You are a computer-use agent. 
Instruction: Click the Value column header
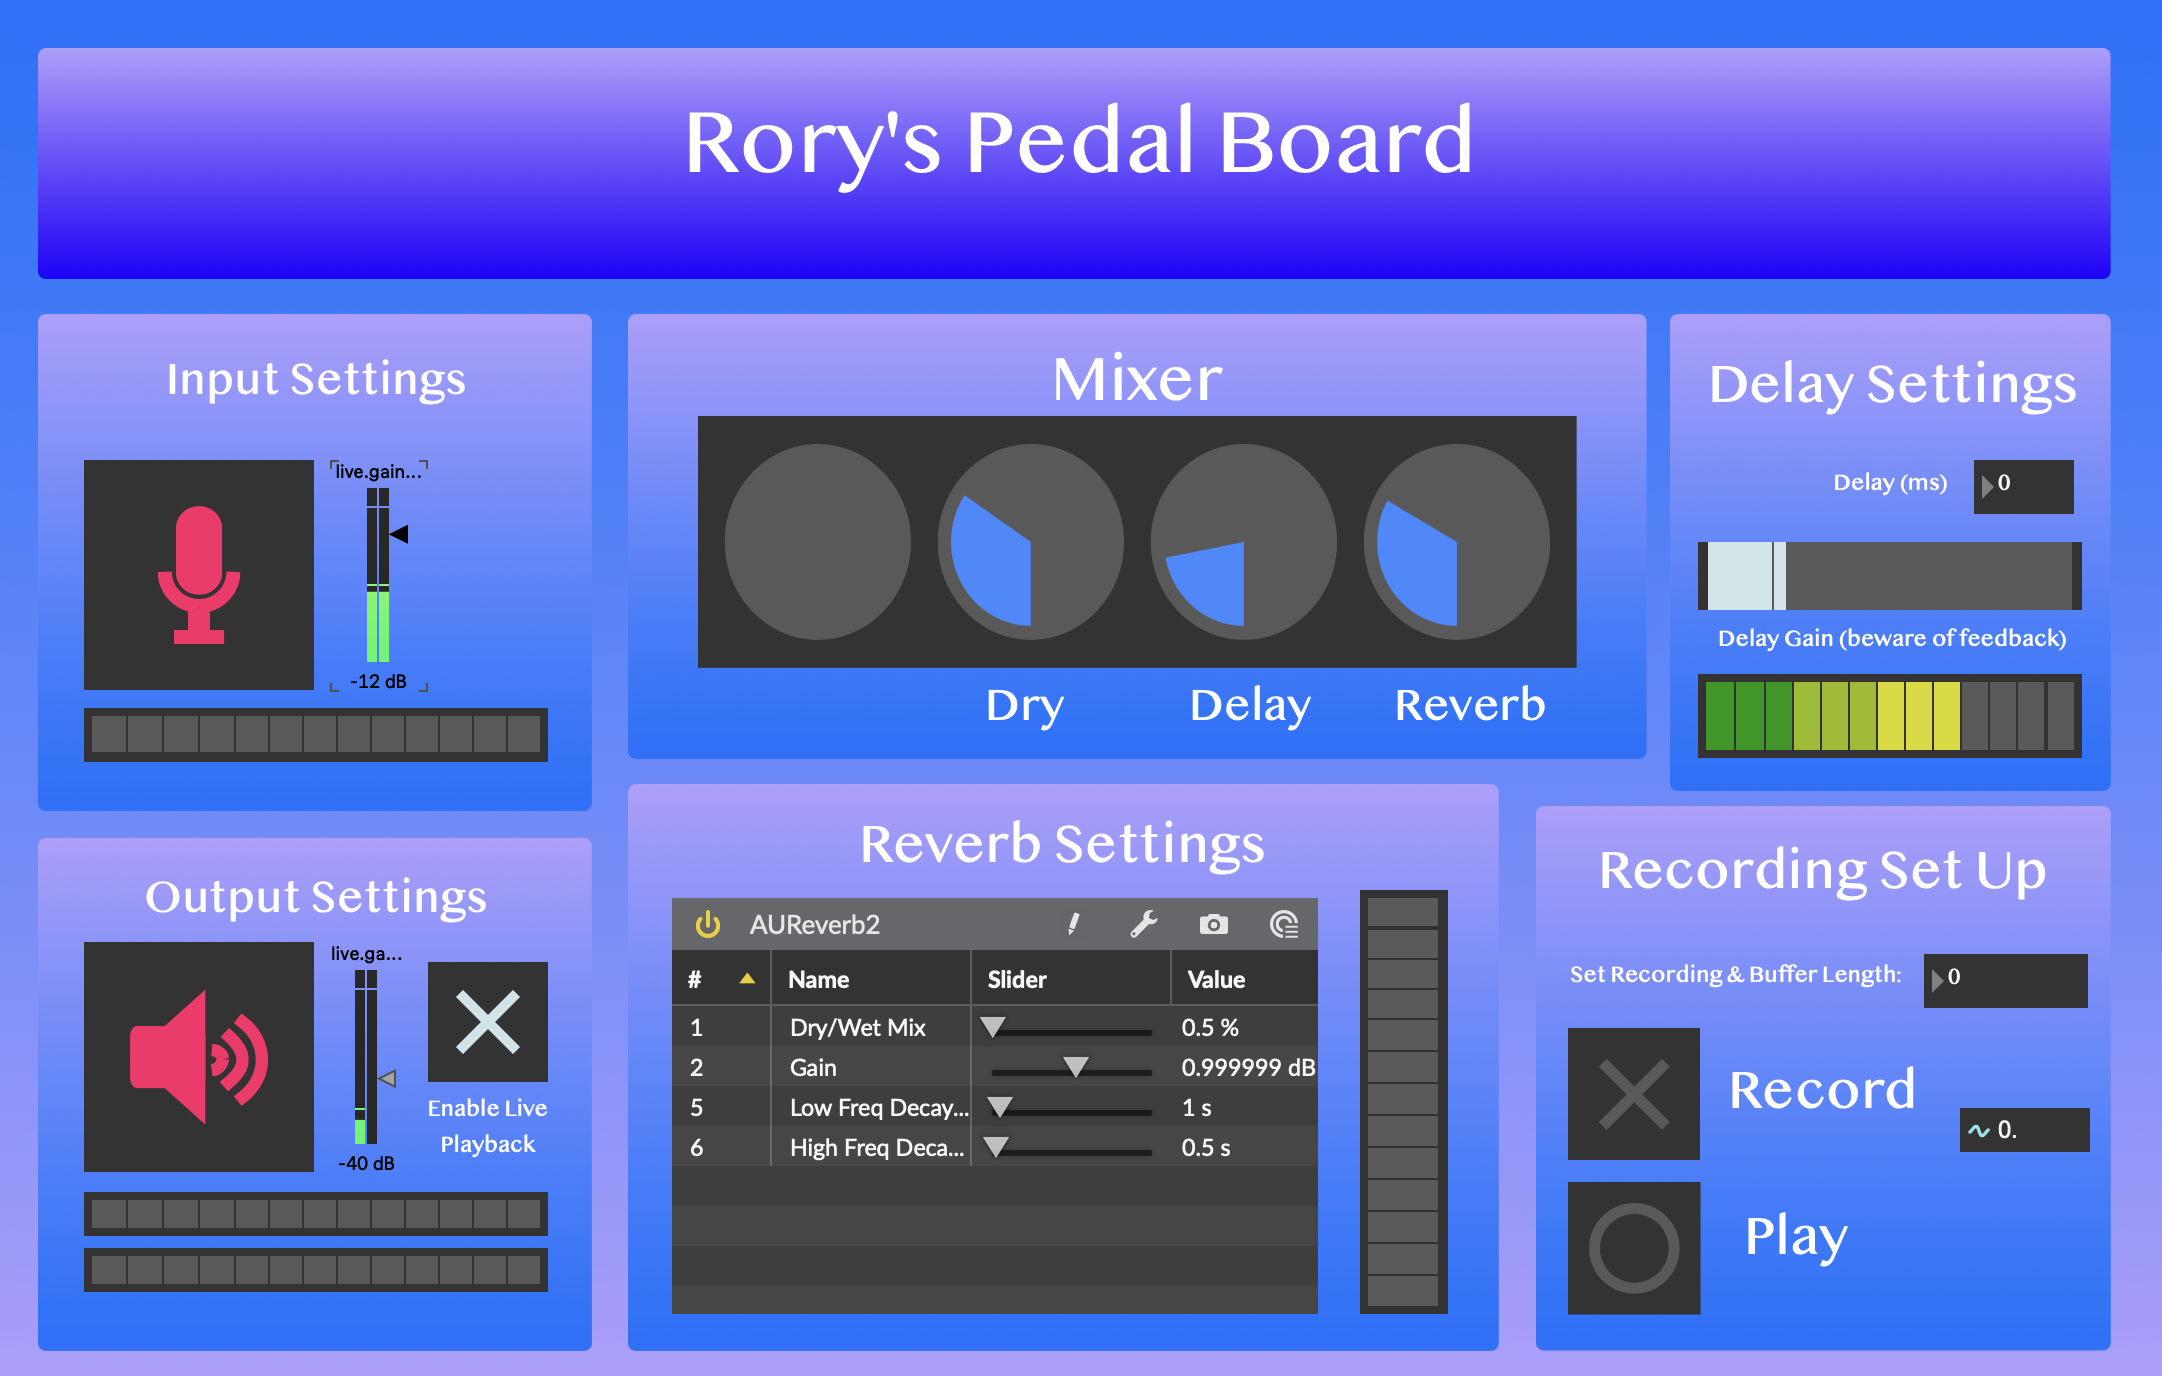(1216, 980)
